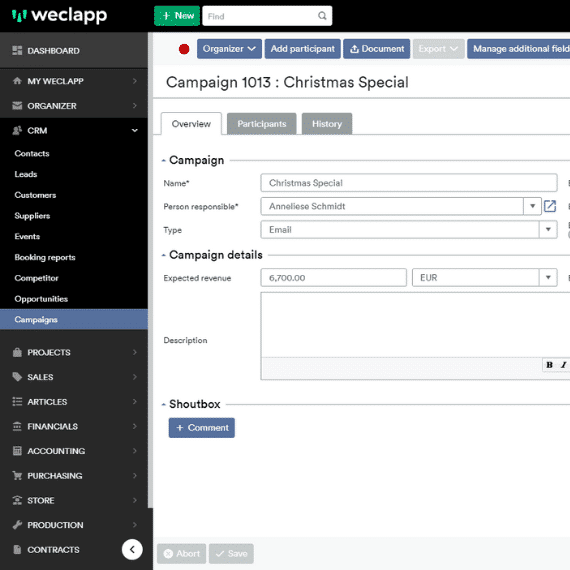
Task: Click the Production wrench icon
Action: [17, 525]
